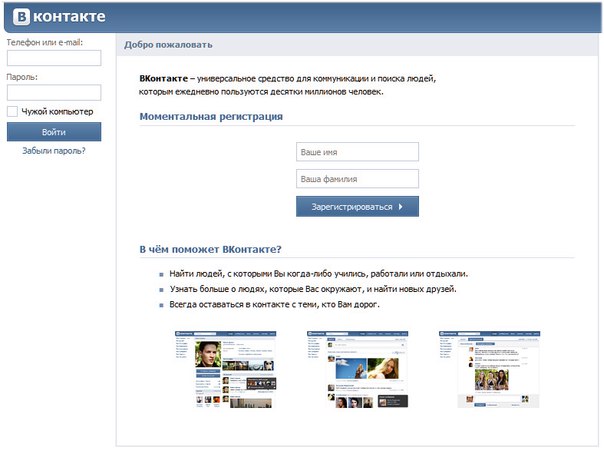Viewport: 604px width, 451px height.
Task: Focus the Ваше имя registration field
Action: point(357,152)
